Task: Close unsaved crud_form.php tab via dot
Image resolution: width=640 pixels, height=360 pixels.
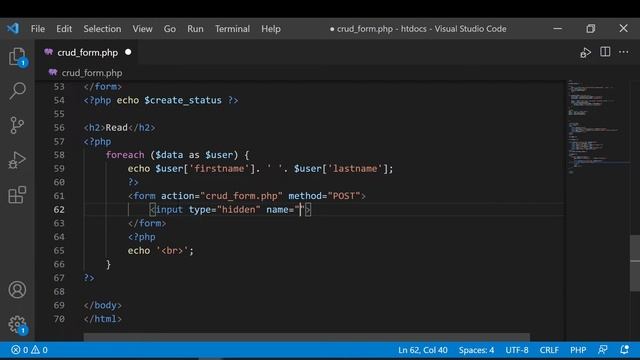Action: tap(128, 52)
